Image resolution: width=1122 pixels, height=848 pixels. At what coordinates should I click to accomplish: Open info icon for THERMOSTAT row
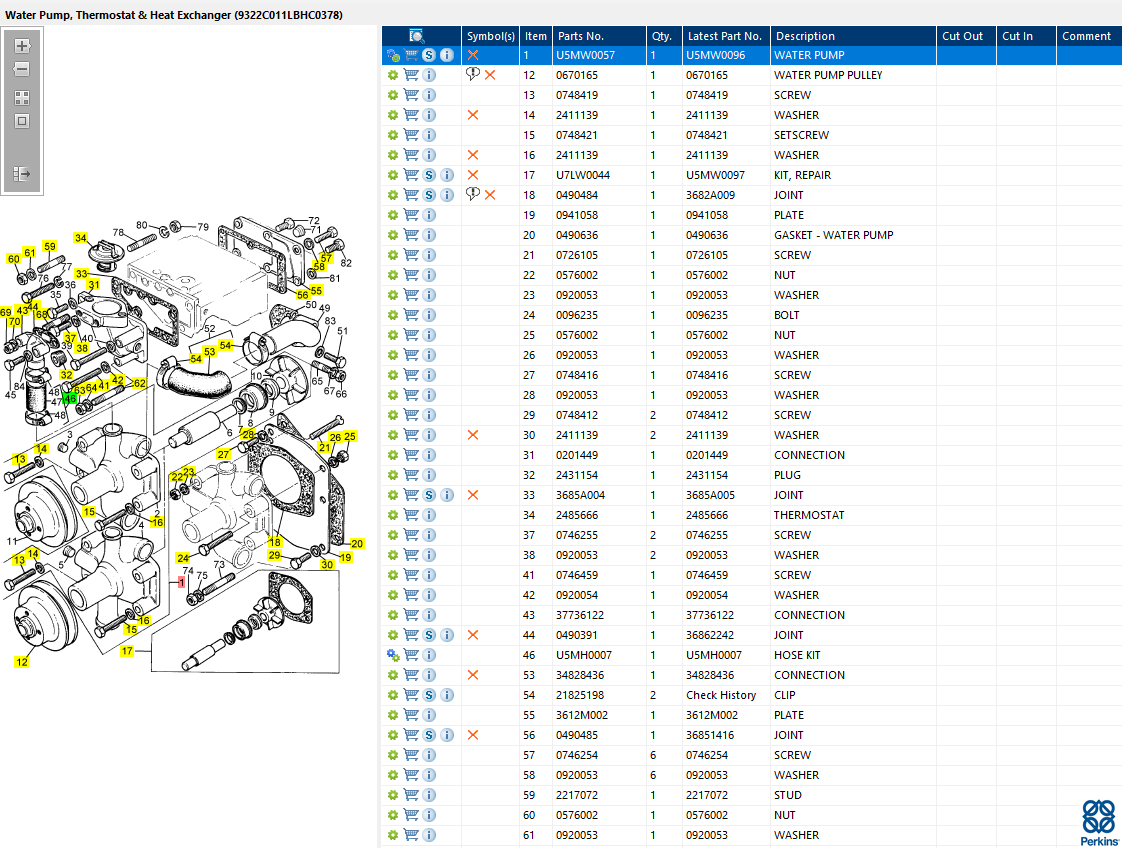429,515
